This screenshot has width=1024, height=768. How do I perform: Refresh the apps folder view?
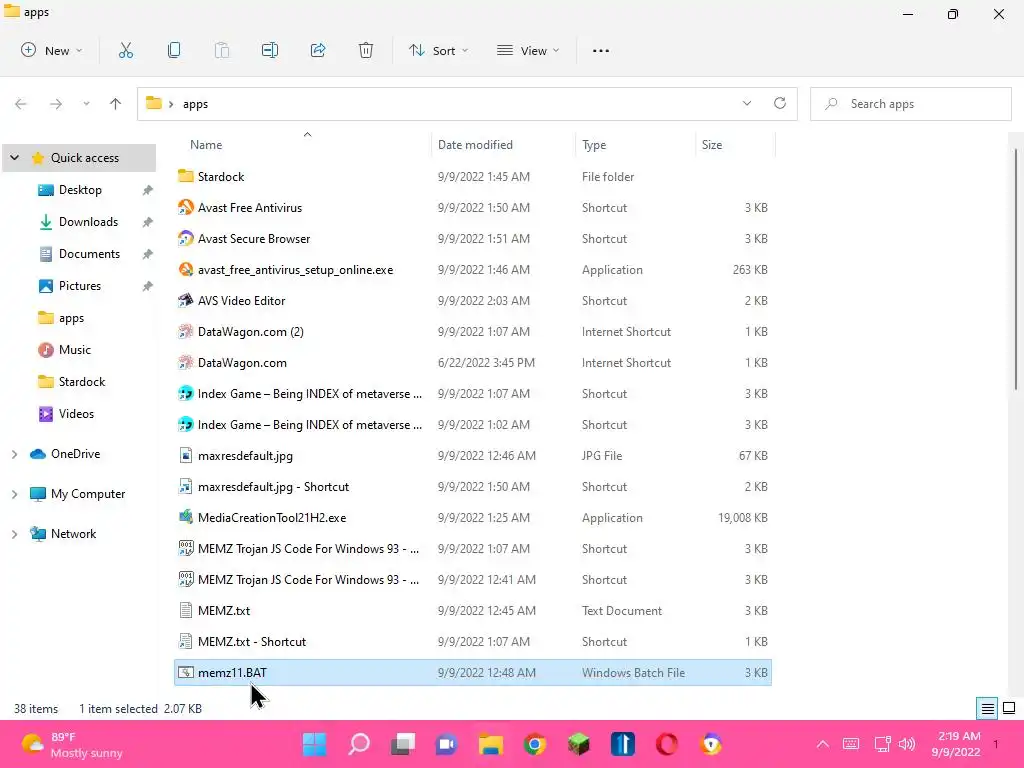click(780, 103)
